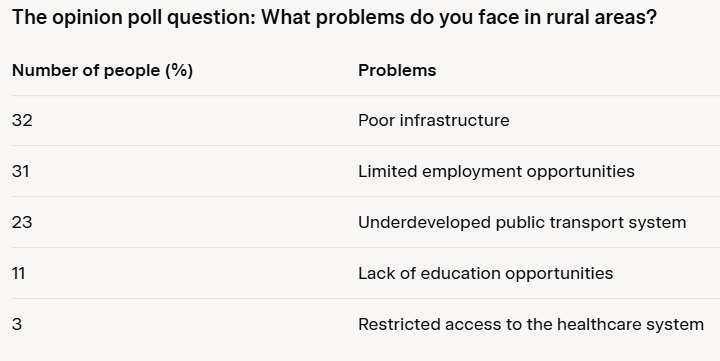The image size is (720, 361).
Task: Click the opinion poll question heading
Action: click(x=334, y=18)
